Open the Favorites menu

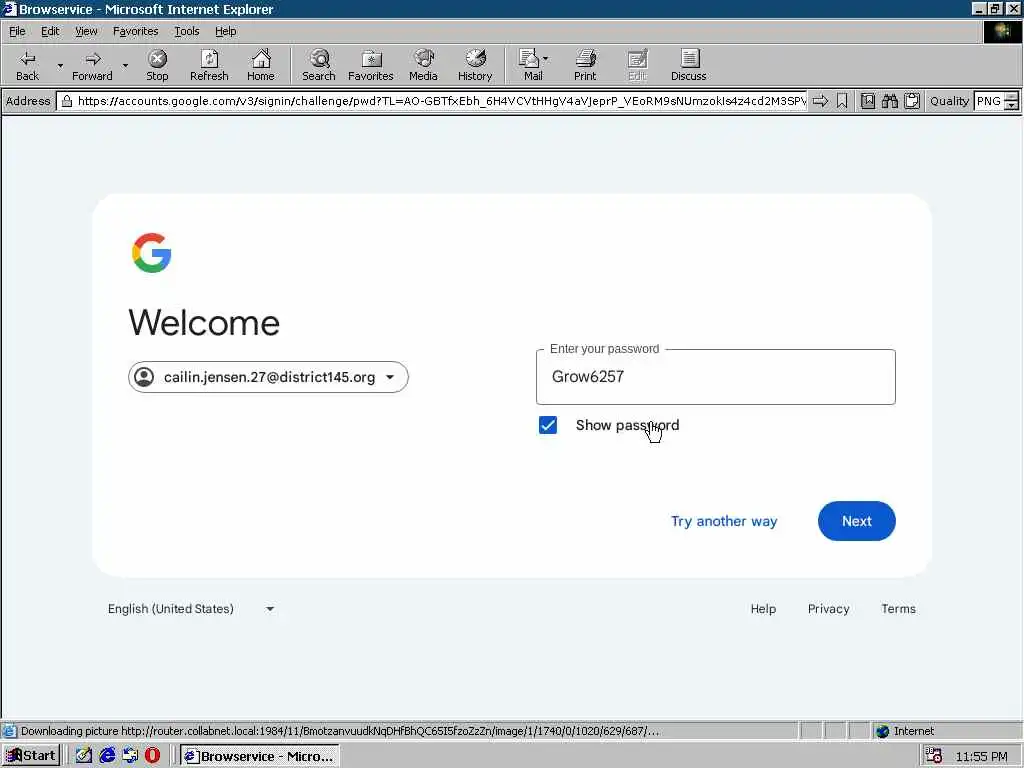pos(135,31)
